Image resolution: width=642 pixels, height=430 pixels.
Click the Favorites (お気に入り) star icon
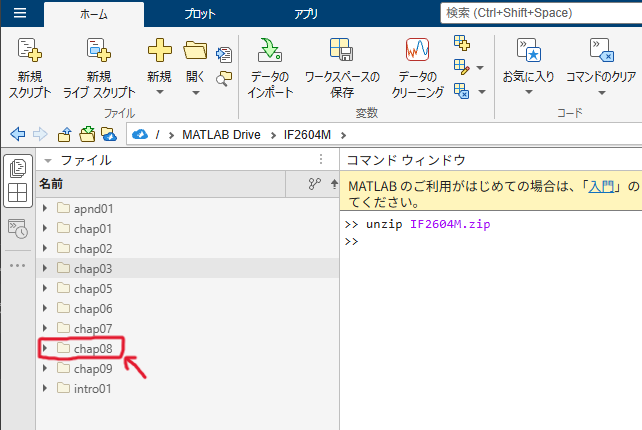527,50
